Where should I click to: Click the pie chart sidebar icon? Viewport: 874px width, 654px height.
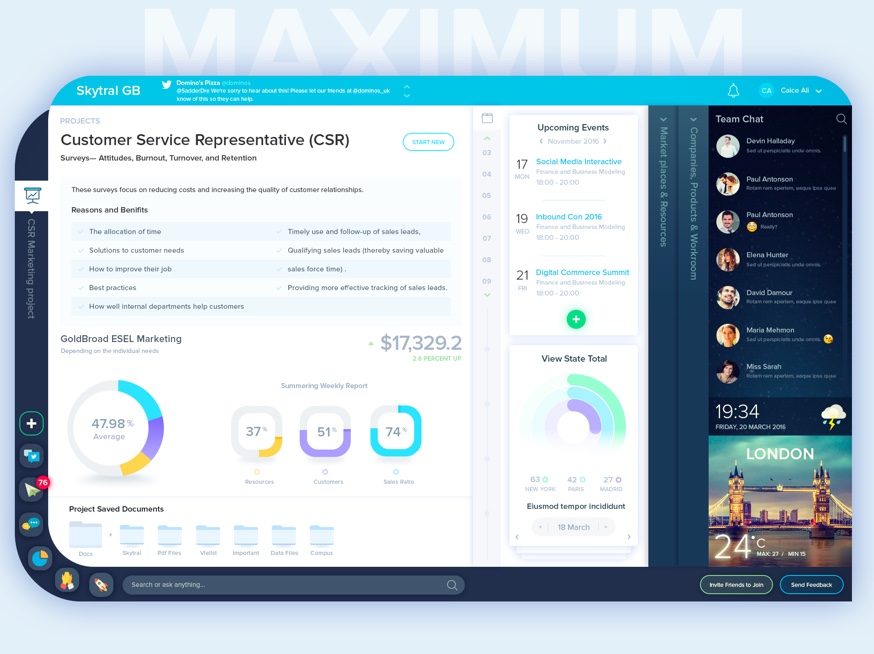[x=39, y=558]
